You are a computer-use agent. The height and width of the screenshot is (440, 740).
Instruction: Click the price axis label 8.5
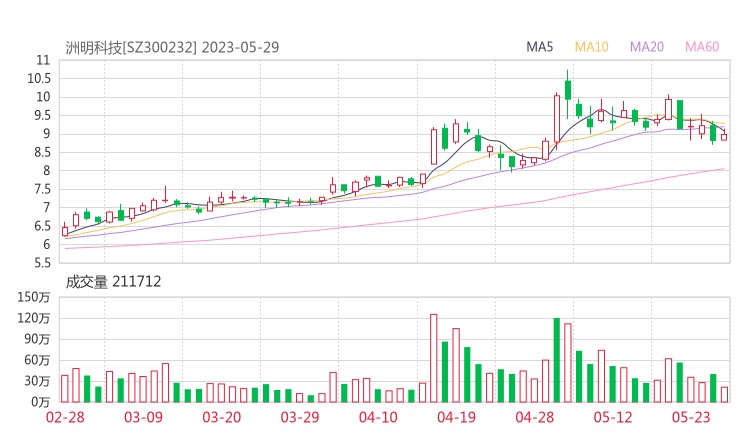click(42, 152)
